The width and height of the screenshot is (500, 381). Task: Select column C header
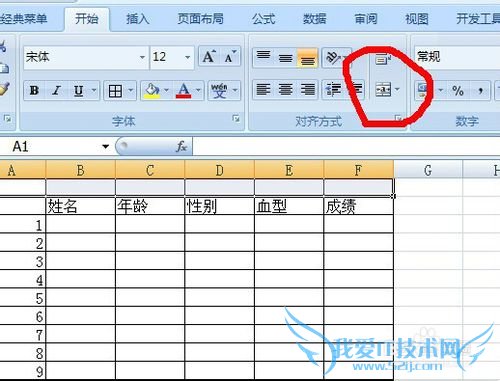[x=150, y=170]
